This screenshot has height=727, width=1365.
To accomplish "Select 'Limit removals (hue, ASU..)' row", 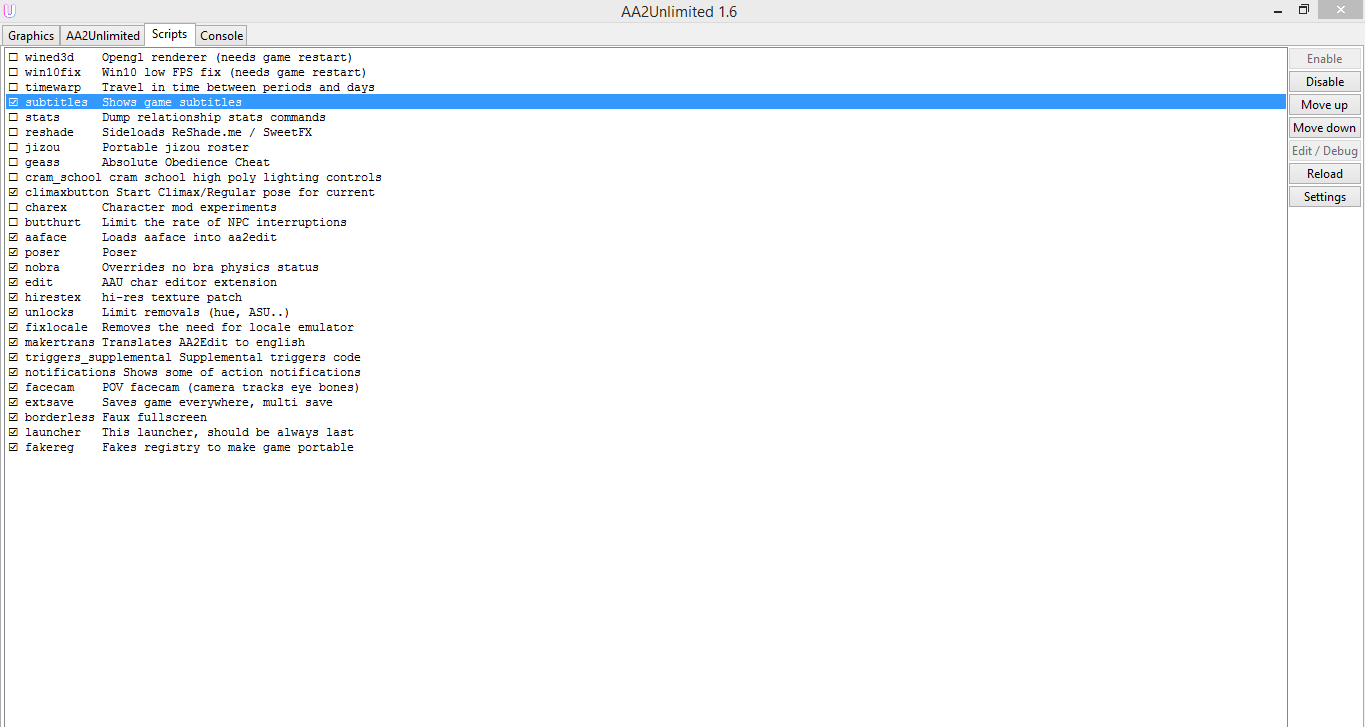I will pyautogui.click(x=645, y=312).
